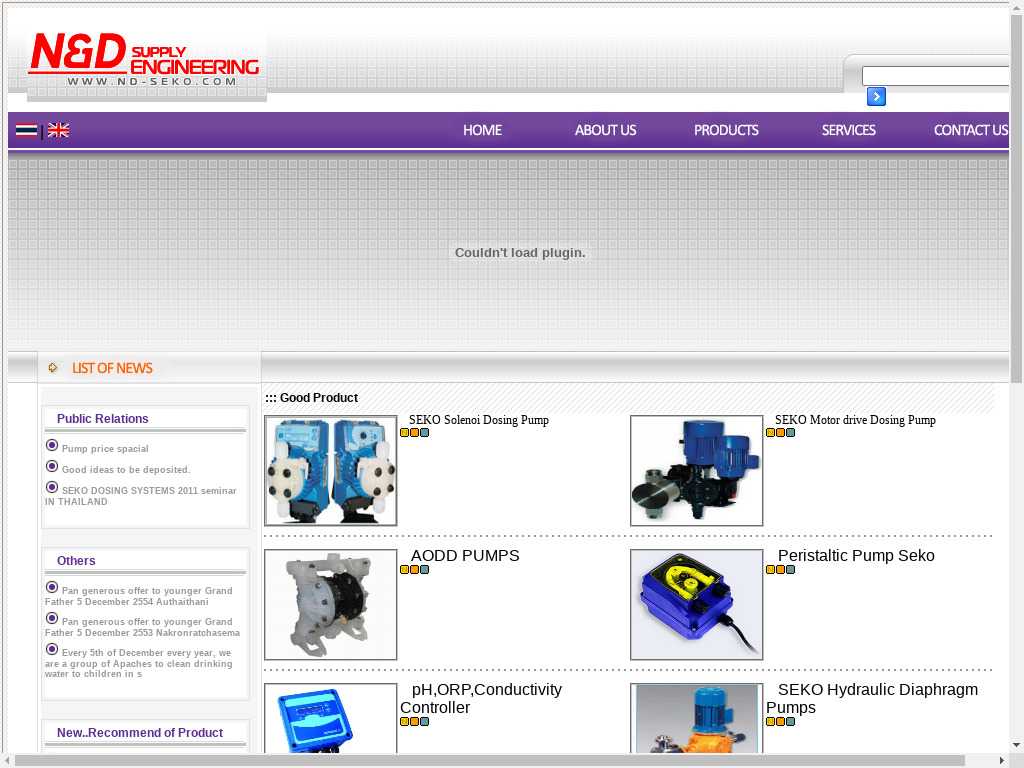Screen dimensions: 1024x768
Task: Click bullet icon beside the 2554 Authaithani news
Action: coord(52,587)
